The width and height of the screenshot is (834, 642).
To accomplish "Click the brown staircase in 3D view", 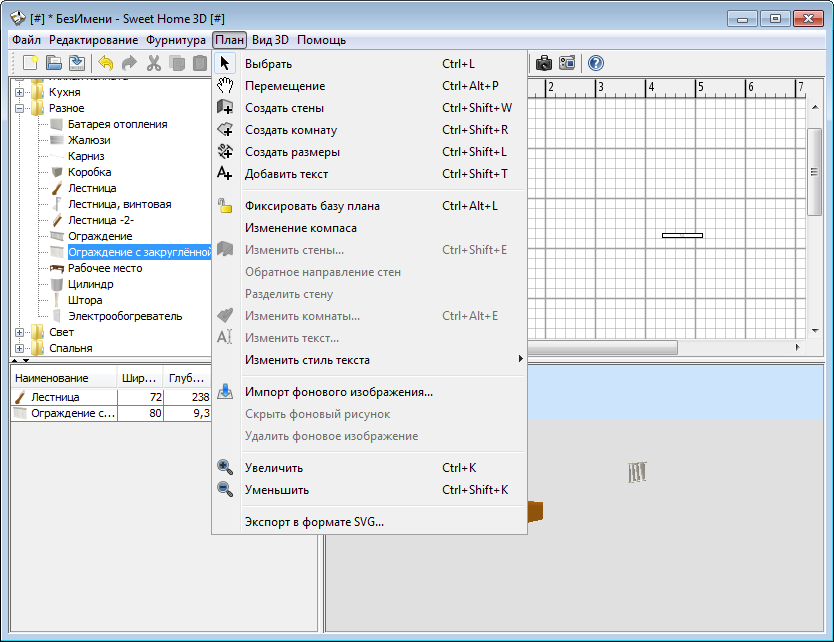I will click(x=535, y=511).
